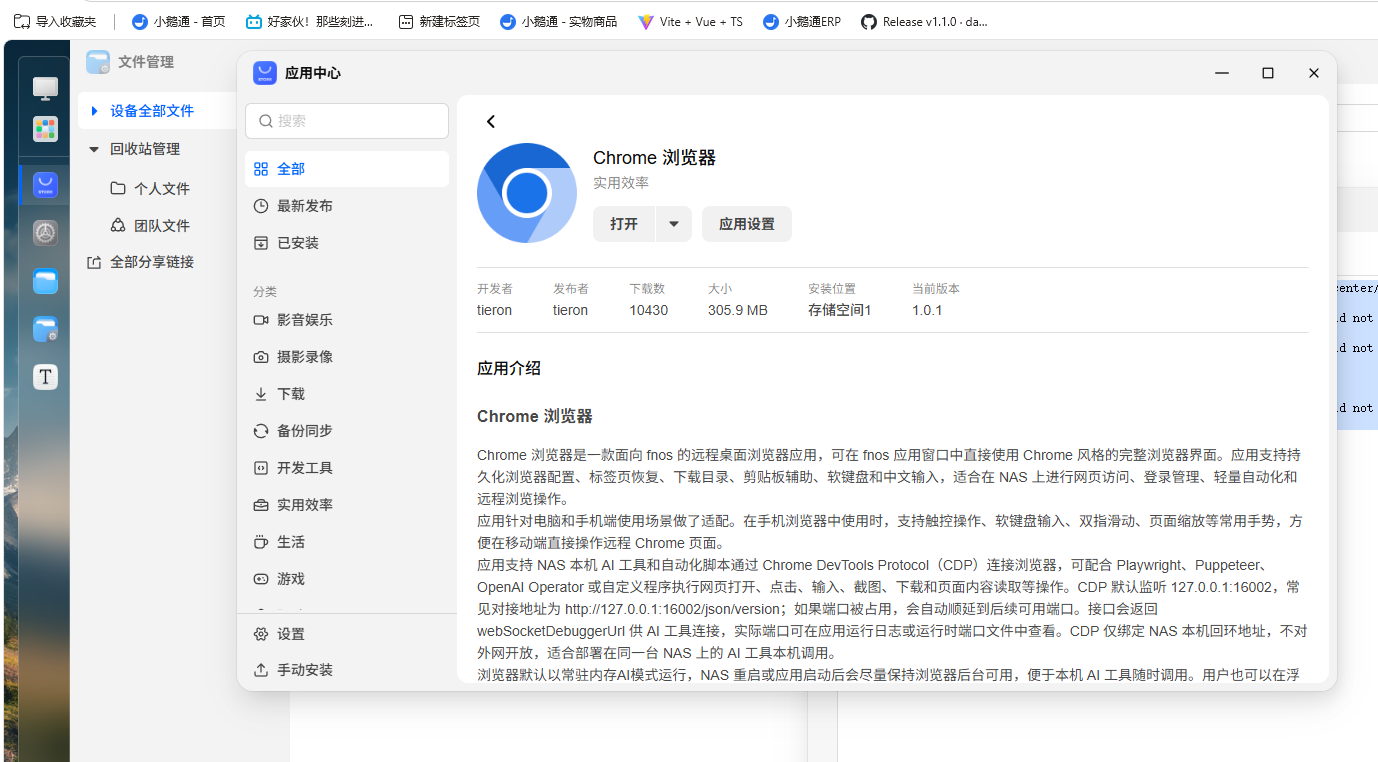Open the GitHub Release v1.1.0 bookmark
The image size is (1378, 762).
(x=925, y=21)
